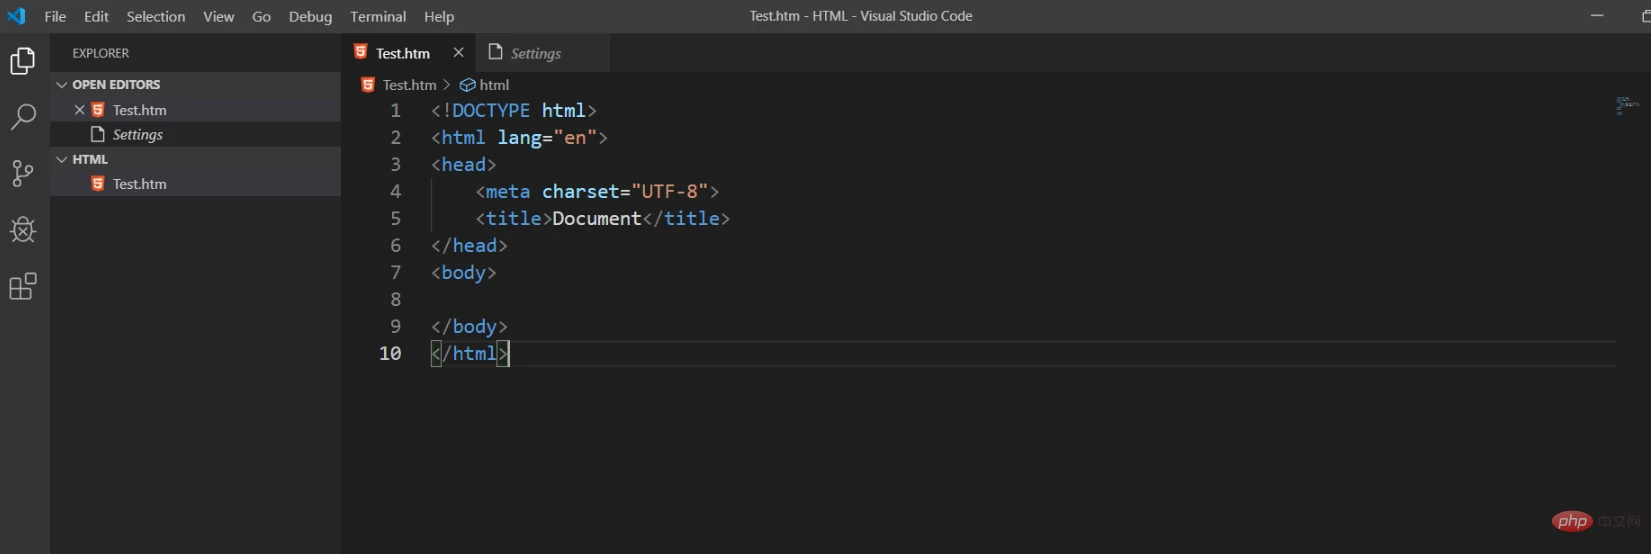Click lang attribute on line 2

click(519, 137)
